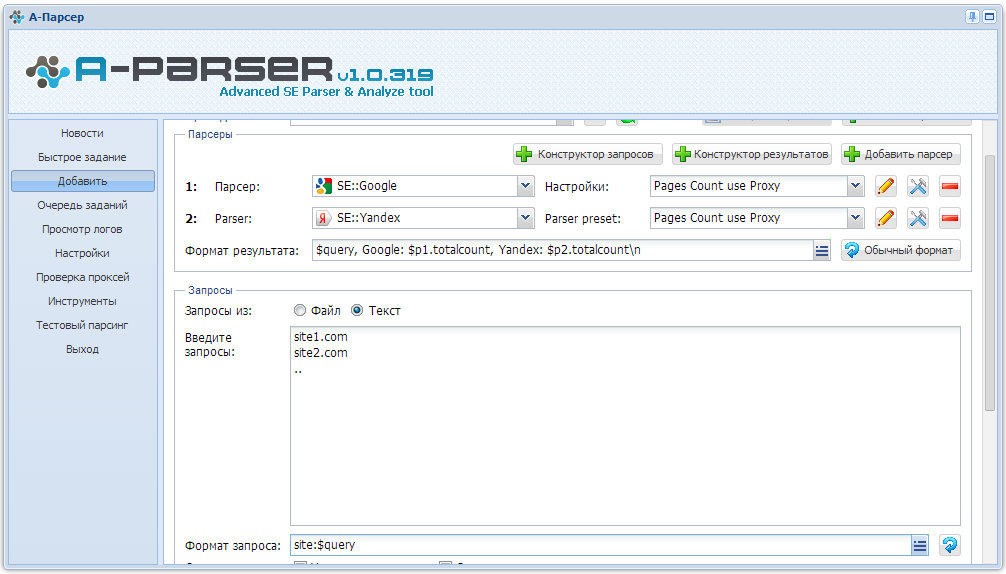Open the Конструктор результатов builder
This screenshot has width=1006, height=574.
tap(752, 154)
